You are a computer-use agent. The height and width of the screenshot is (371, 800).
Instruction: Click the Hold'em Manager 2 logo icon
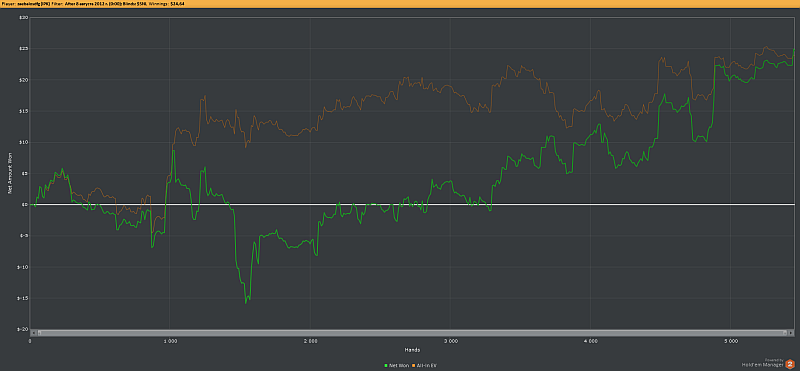click(x=789, y=364)
